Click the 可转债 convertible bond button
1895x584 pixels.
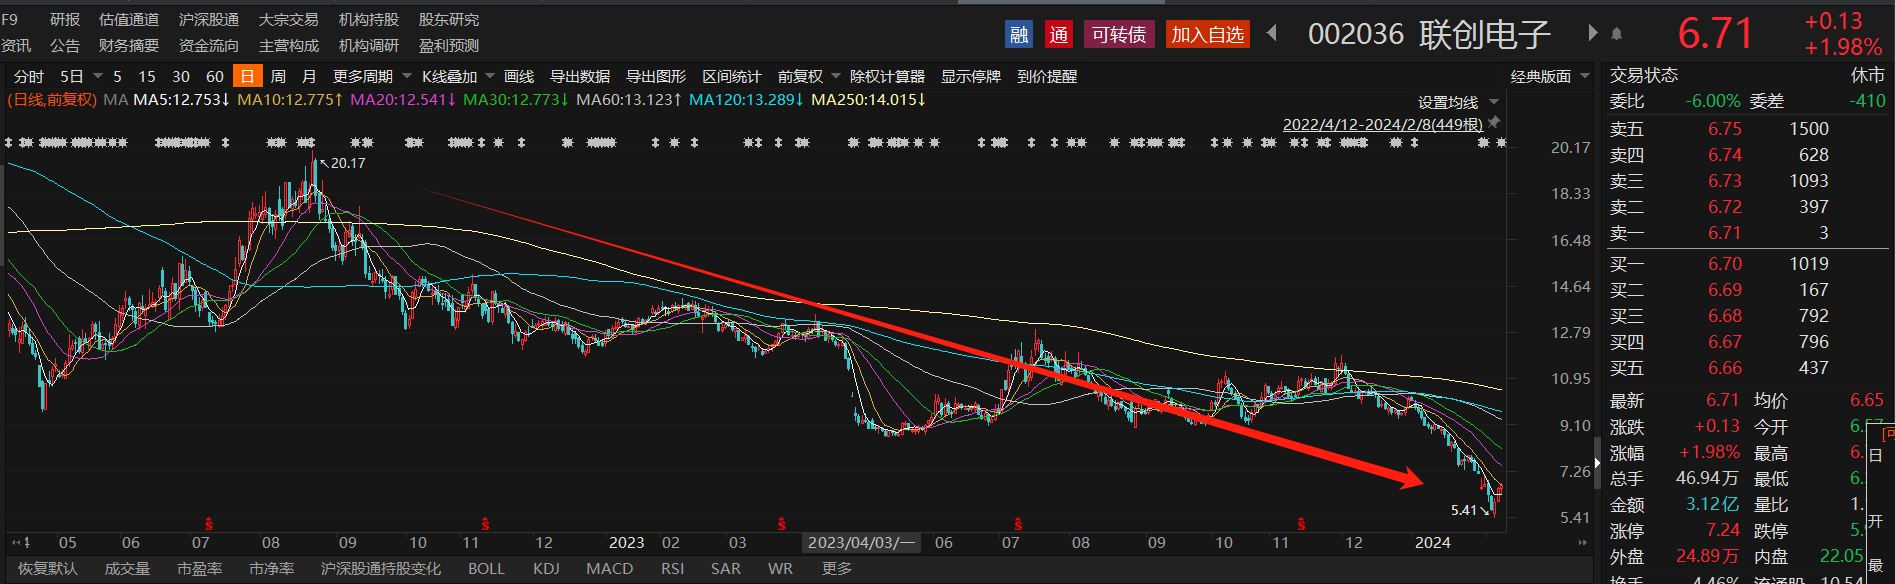click(x=1118, y=35)
